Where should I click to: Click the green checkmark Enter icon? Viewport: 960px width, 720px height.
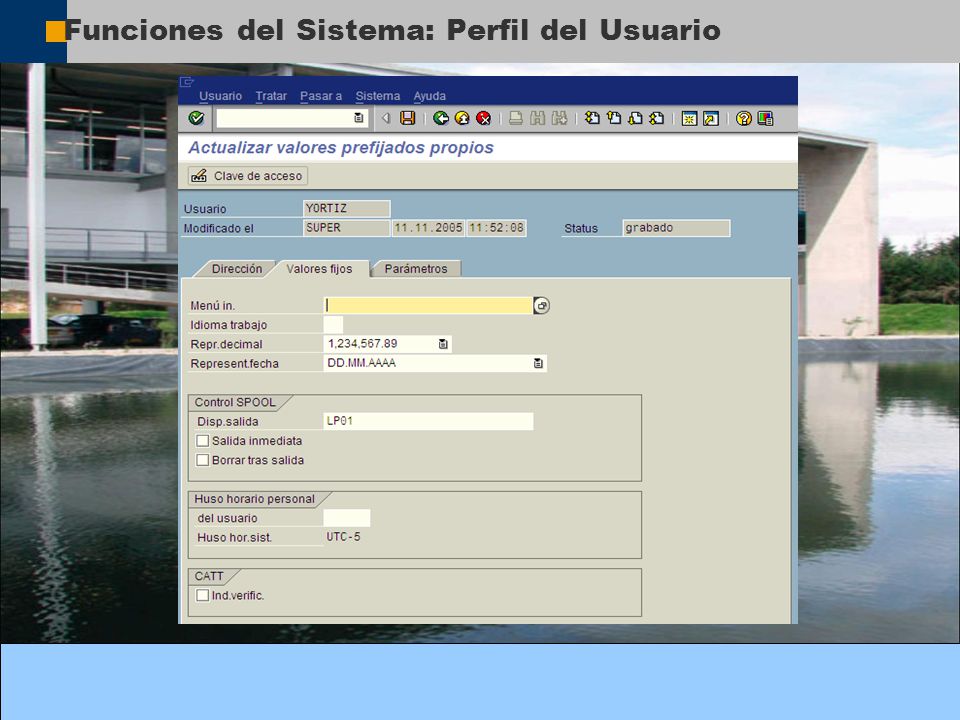point(196,118)
